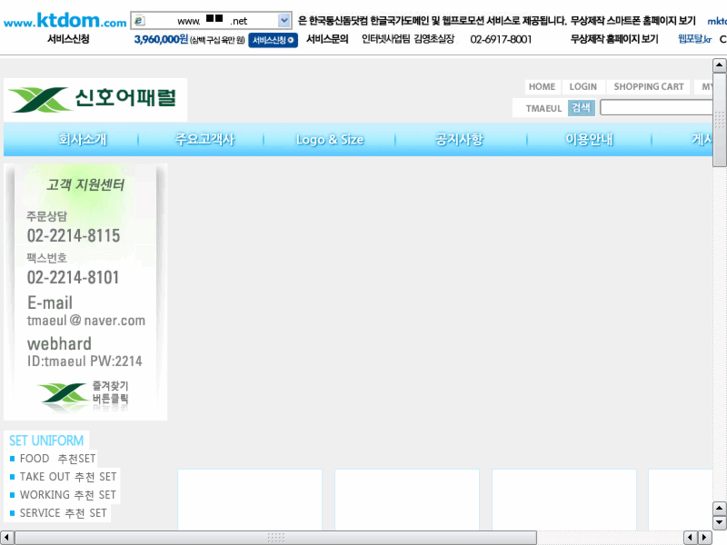Image resolution: width=727 pixels, height=545 pixels.
Task: Open the 공지사항 menu
Action: point(459,139)
